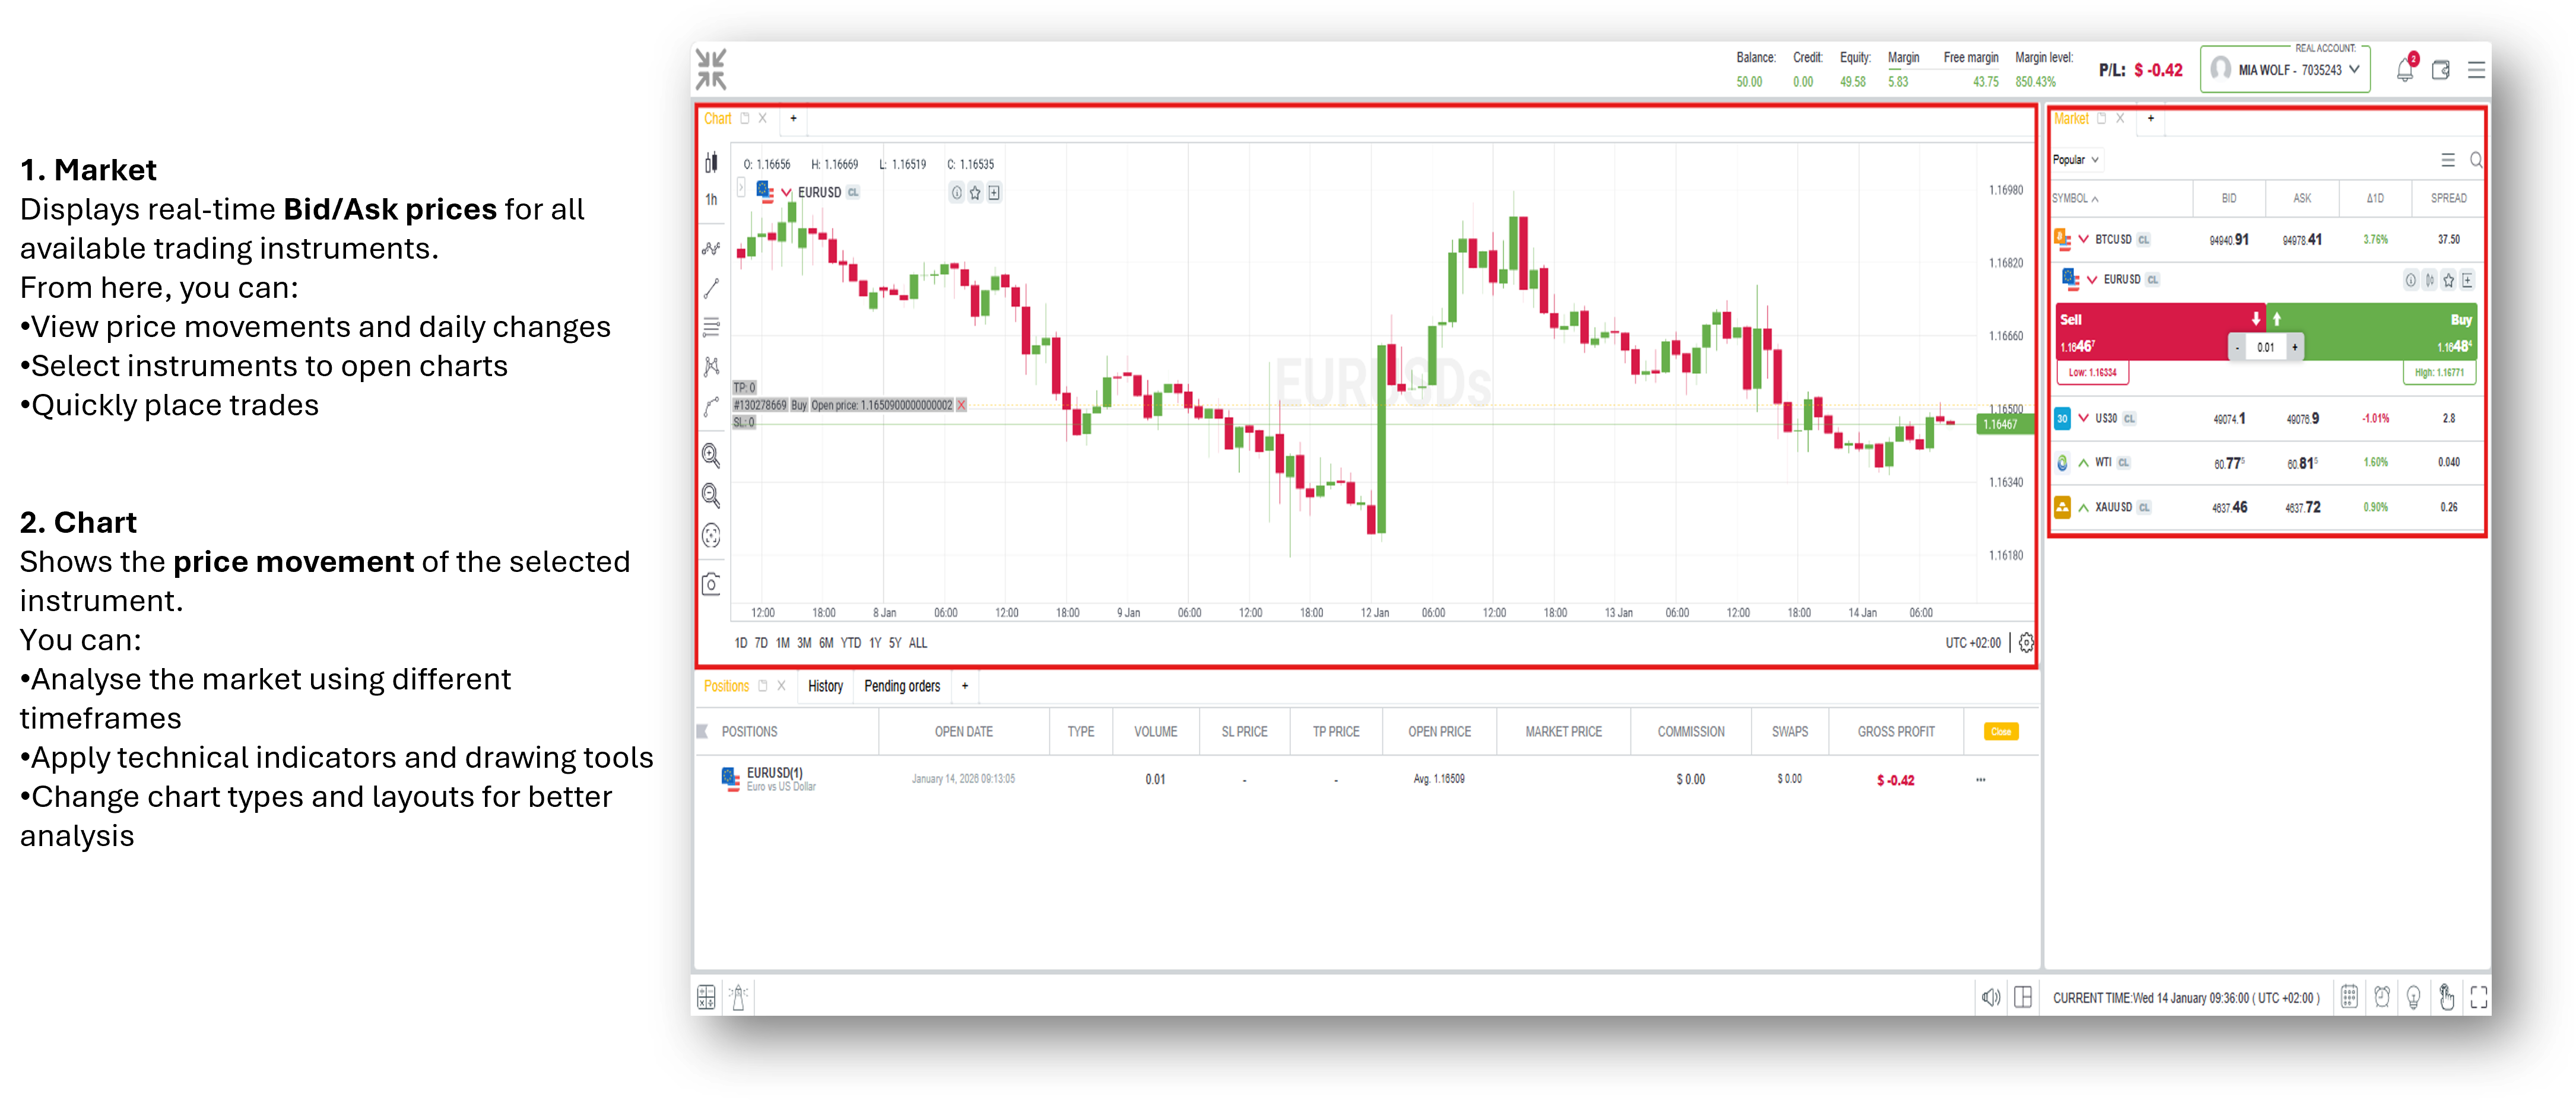Open the layout grid icon in status bar
This screenshot has height=1100, width=2576.
[x=2022, y=996]
